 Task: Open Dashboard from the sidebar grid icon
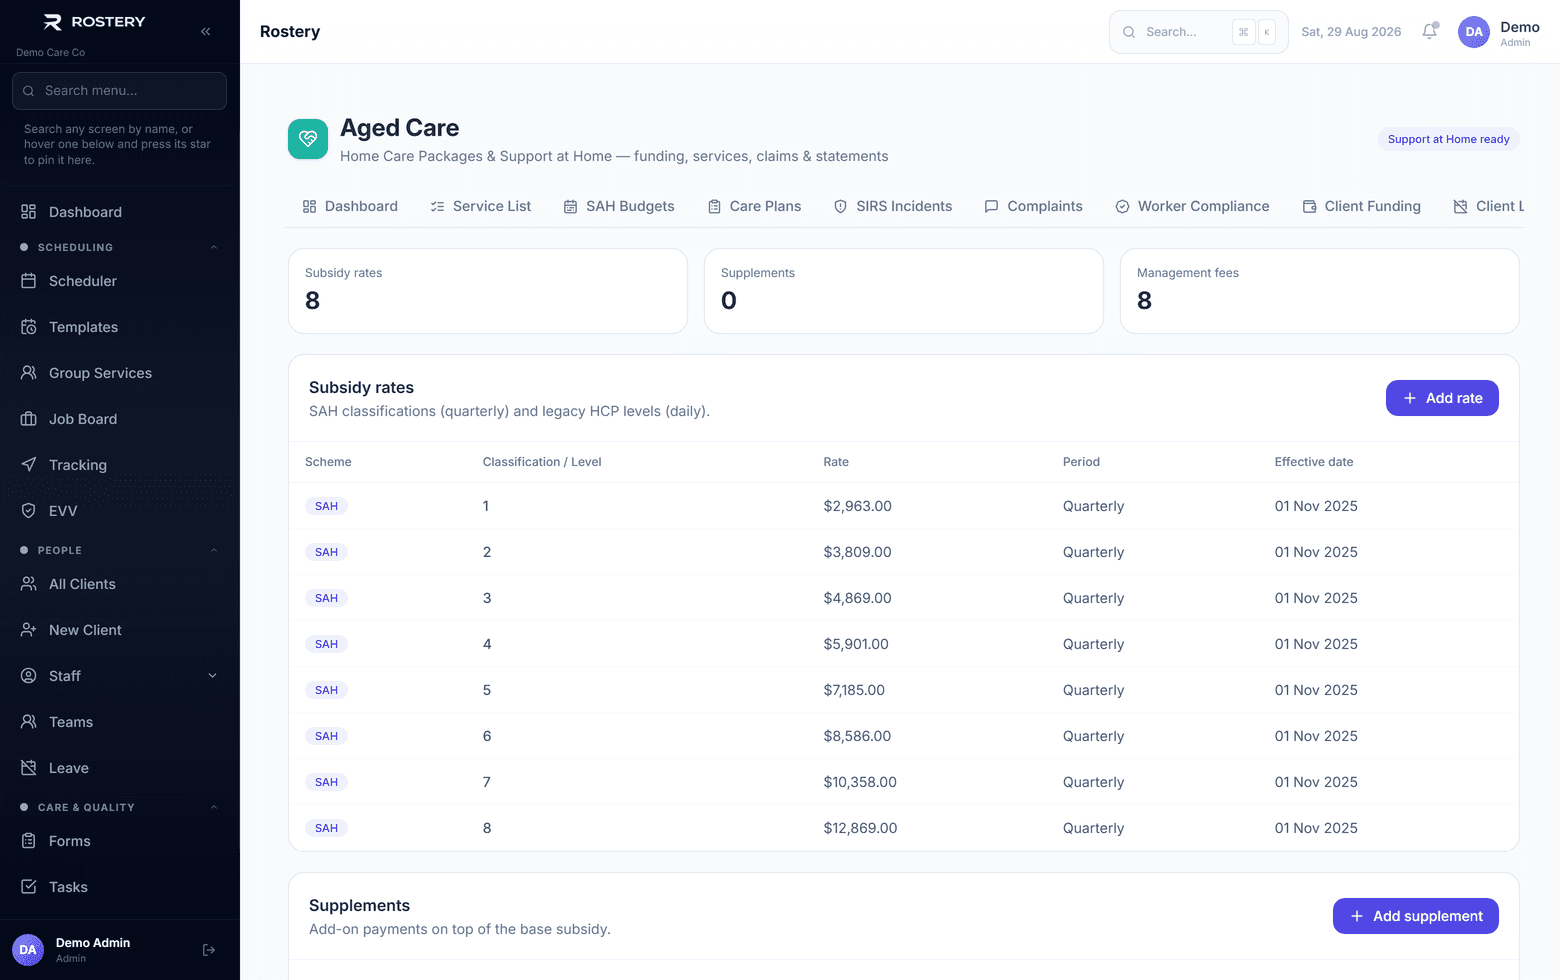pyautogui.click(x=29, y=212)
